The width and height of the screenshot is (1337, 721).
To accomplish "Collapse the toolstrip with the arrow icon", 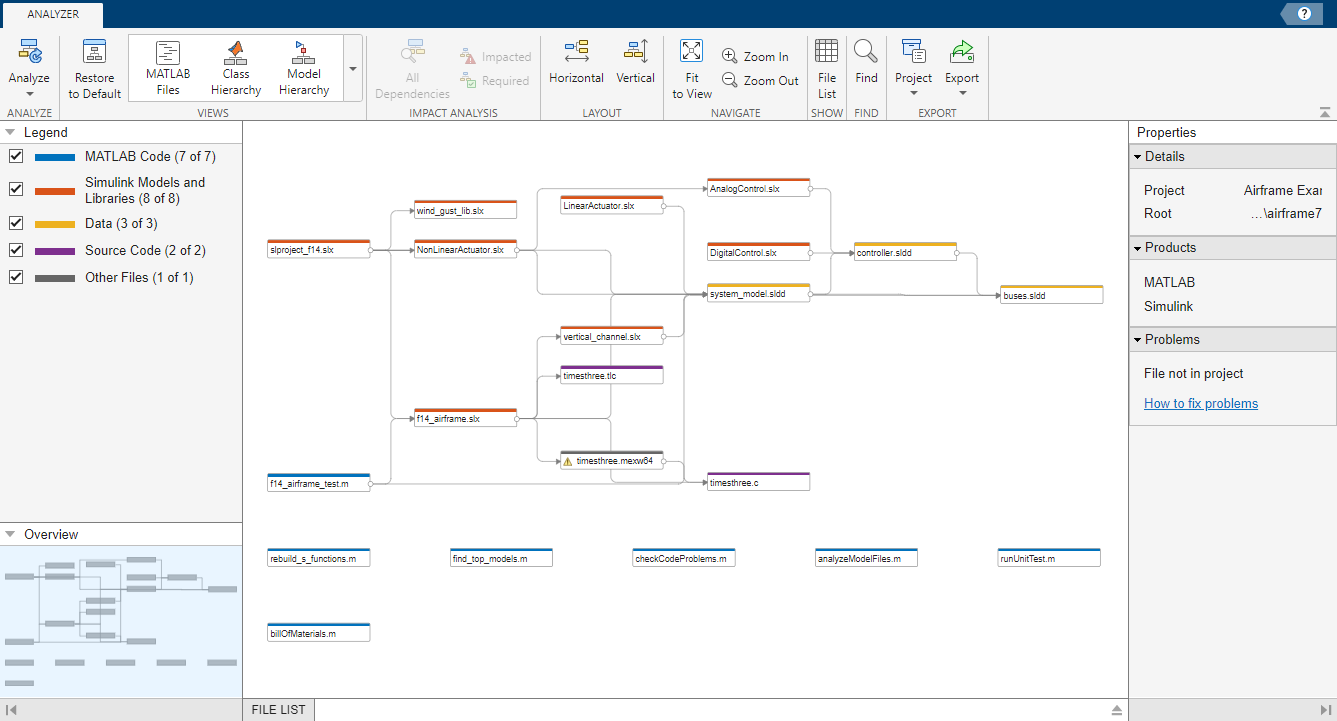I will tap(1325, 112).
